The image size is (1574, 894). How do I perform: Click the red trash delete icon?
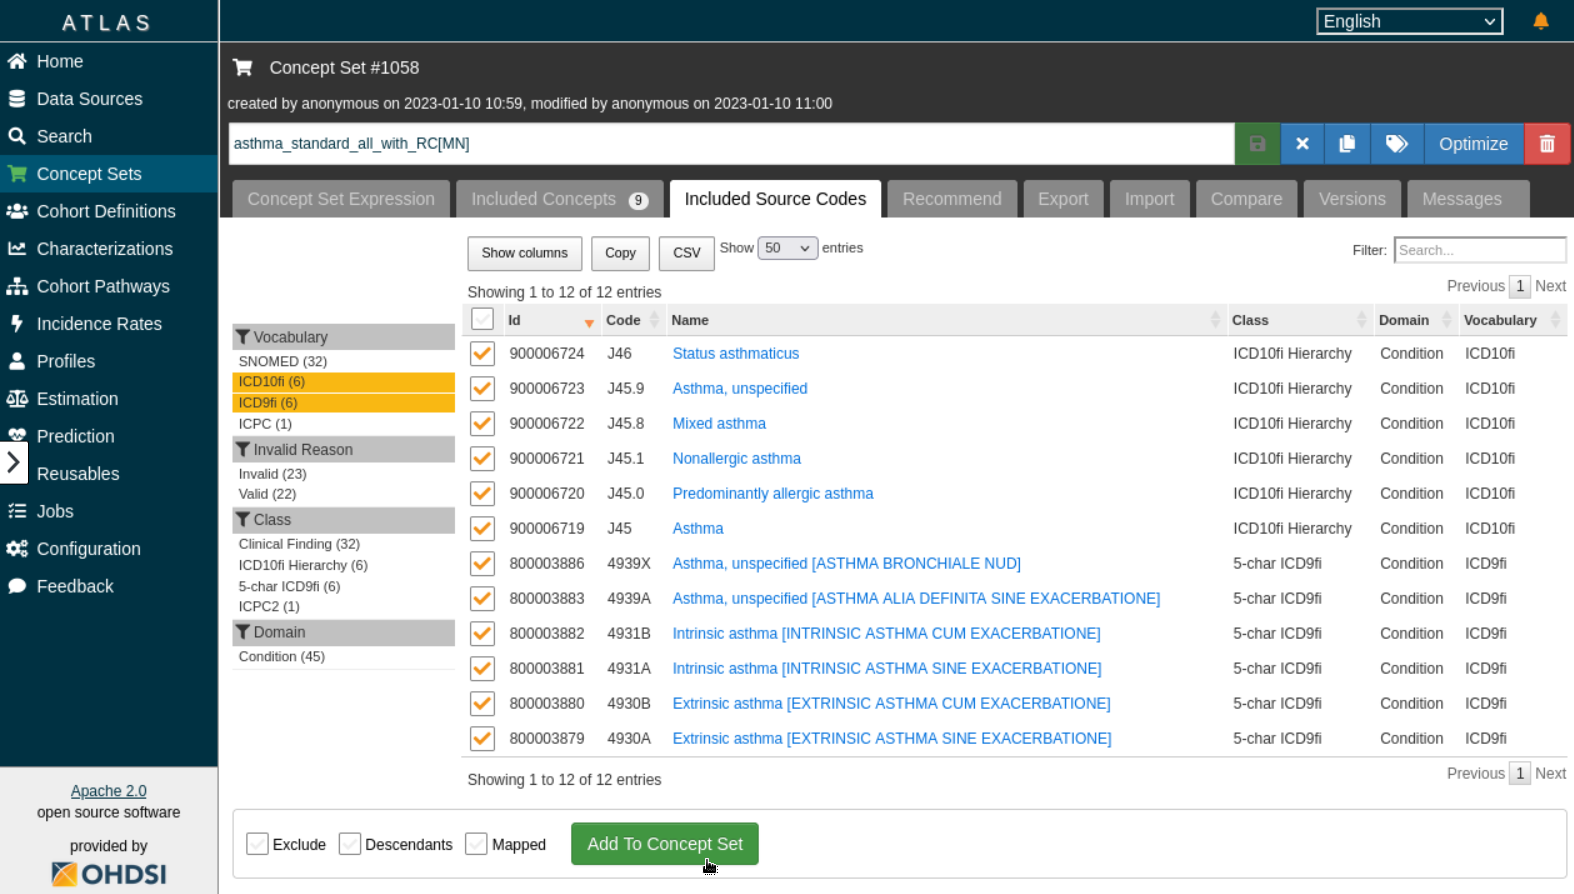(x=1546, y=144)
